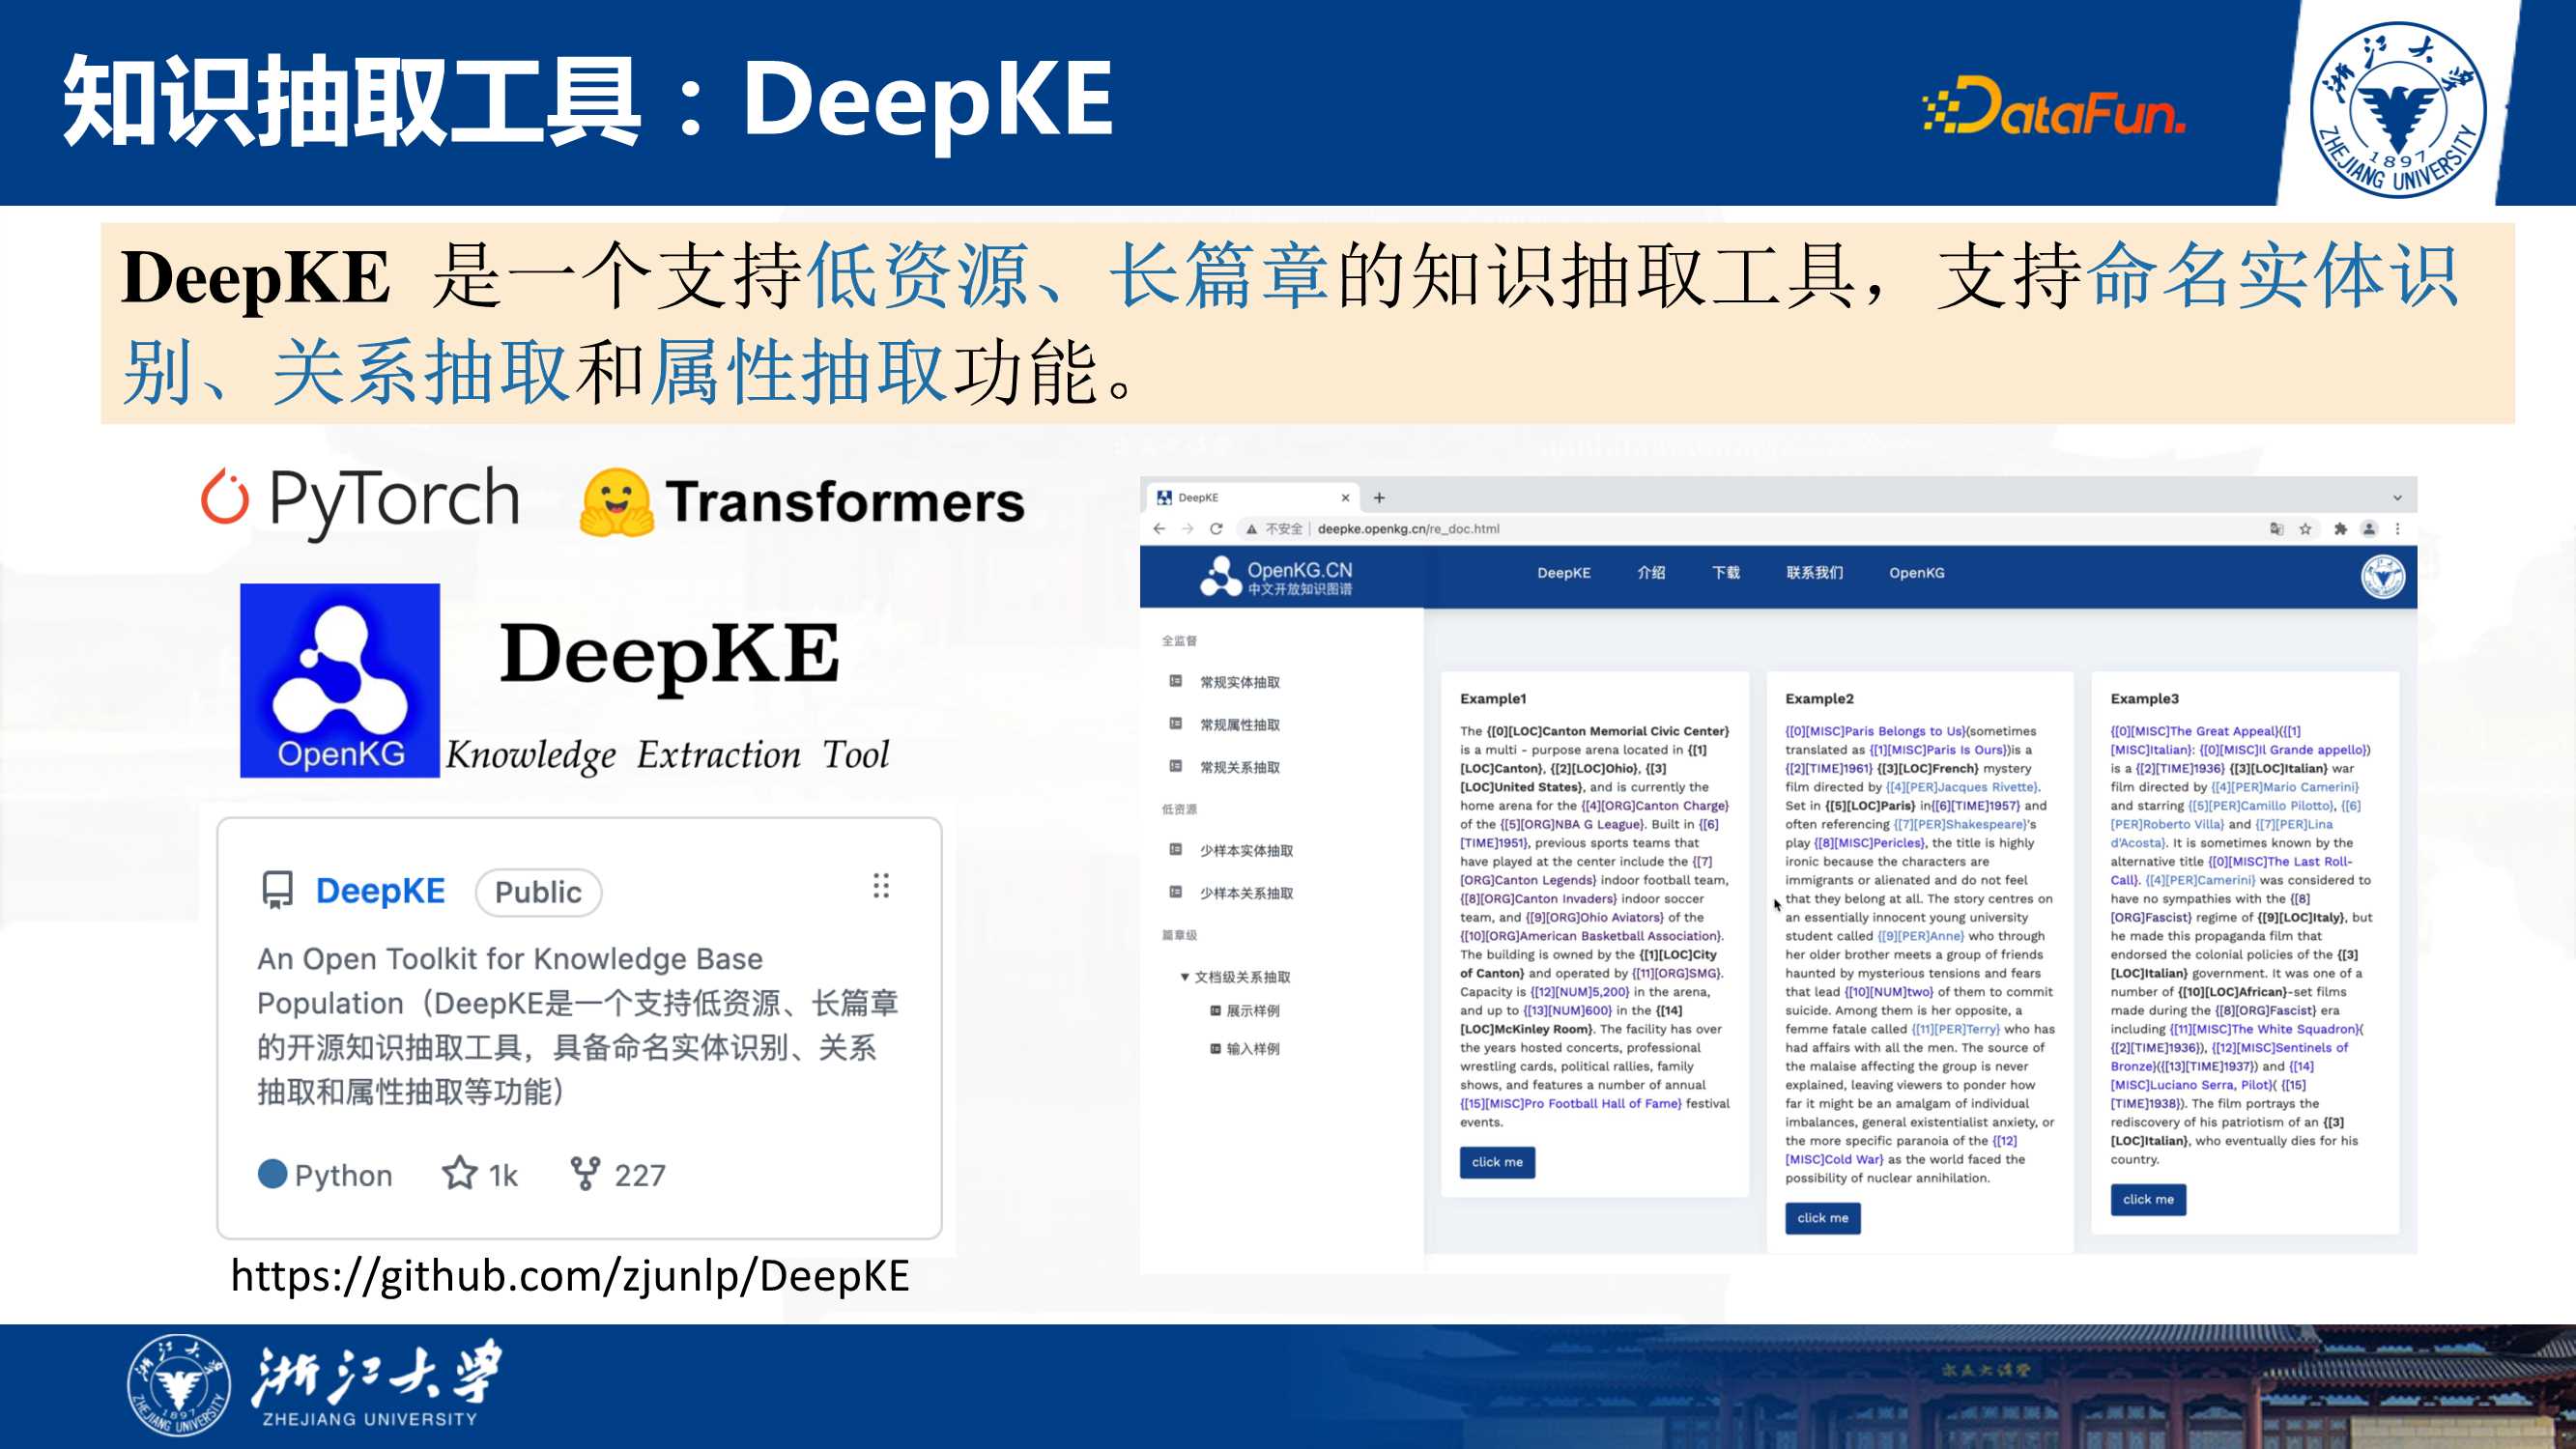Click the translate page icon

pyautogui.click(x=2277, y=529)
